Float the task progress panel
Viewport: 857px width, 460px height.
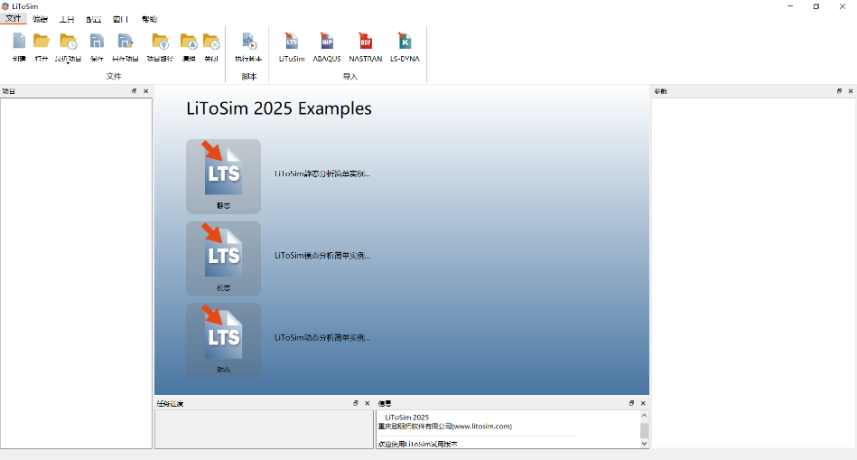355,403
